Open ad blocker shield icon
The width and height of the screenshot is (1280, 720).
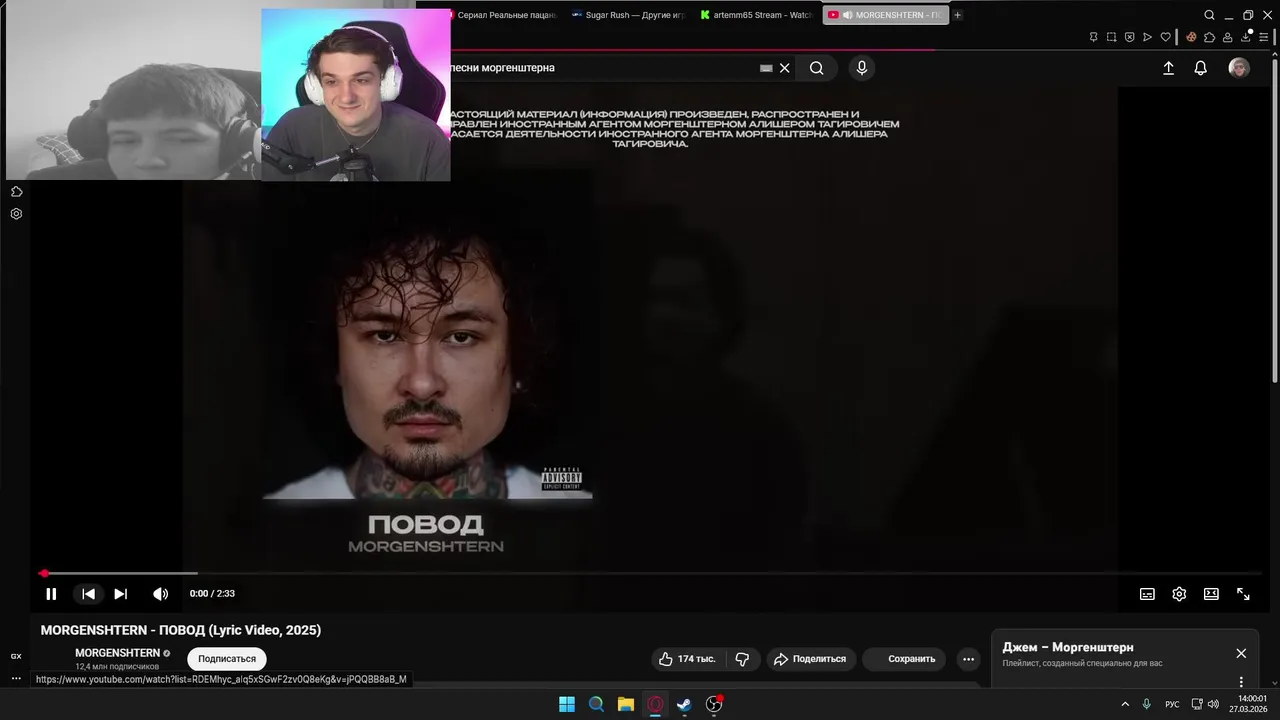[1129, 37]
